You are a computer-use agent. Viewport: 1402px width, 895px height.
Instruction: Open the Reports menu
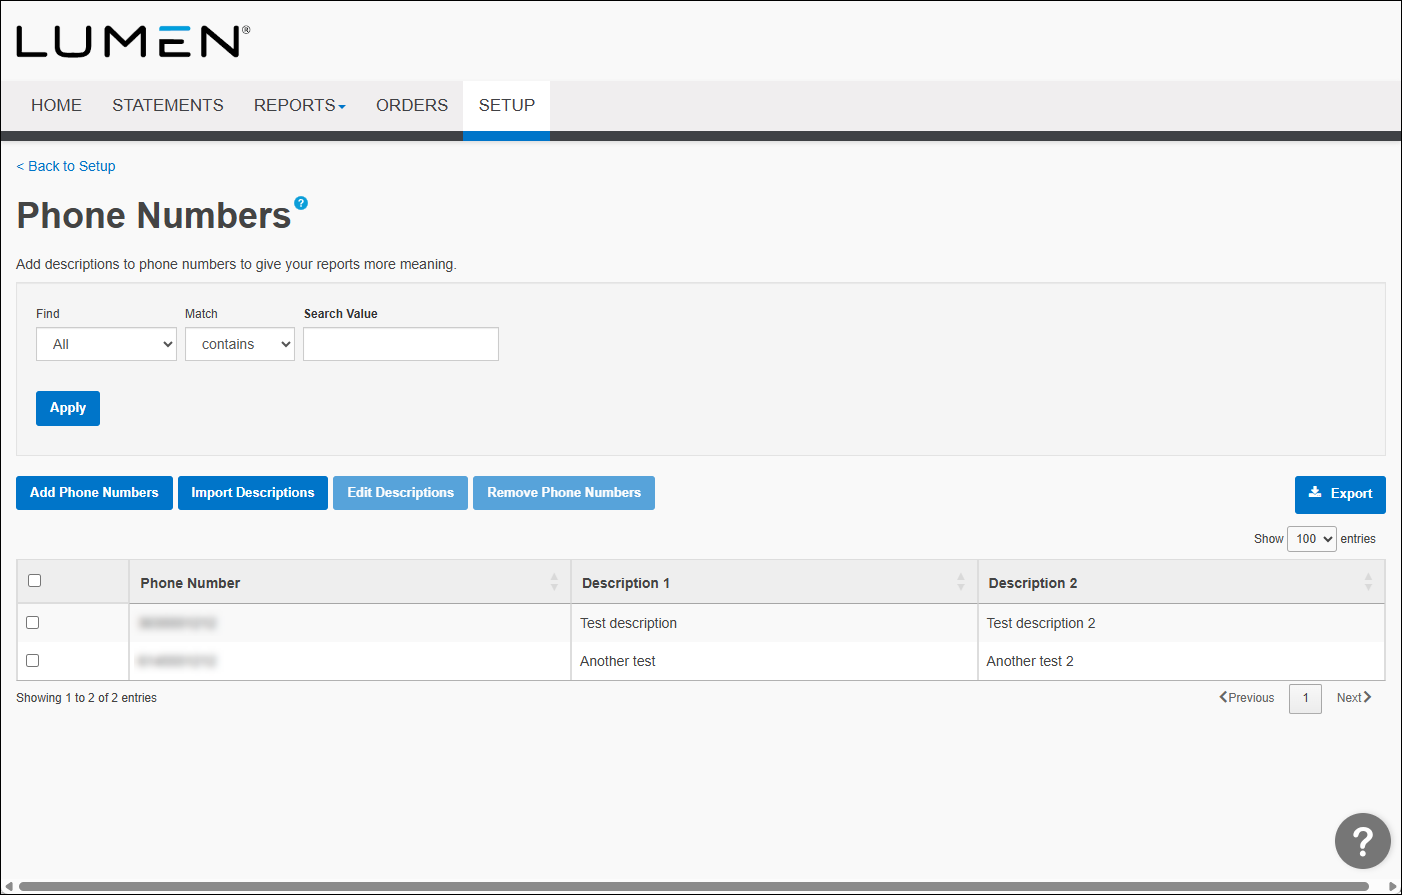point(299,105)
